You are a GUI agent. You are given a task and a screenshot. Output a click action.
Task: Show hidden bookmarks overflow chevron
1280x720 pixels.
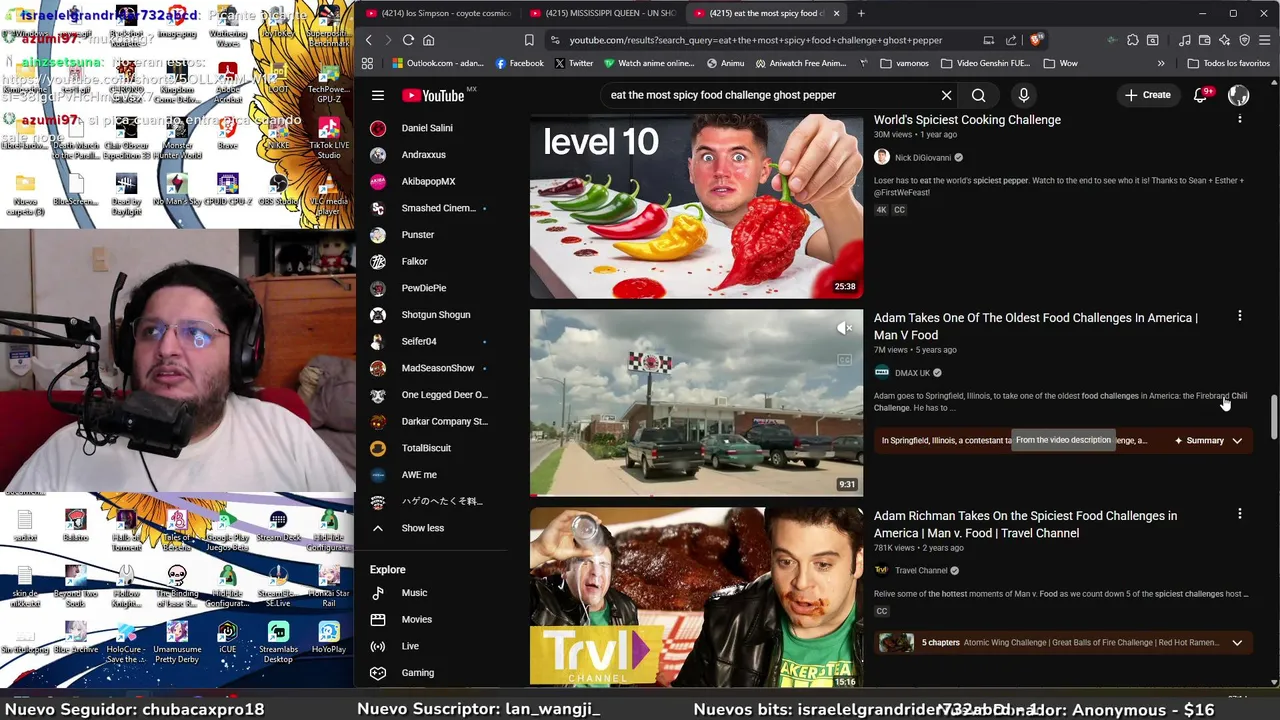click(1161, 63)
